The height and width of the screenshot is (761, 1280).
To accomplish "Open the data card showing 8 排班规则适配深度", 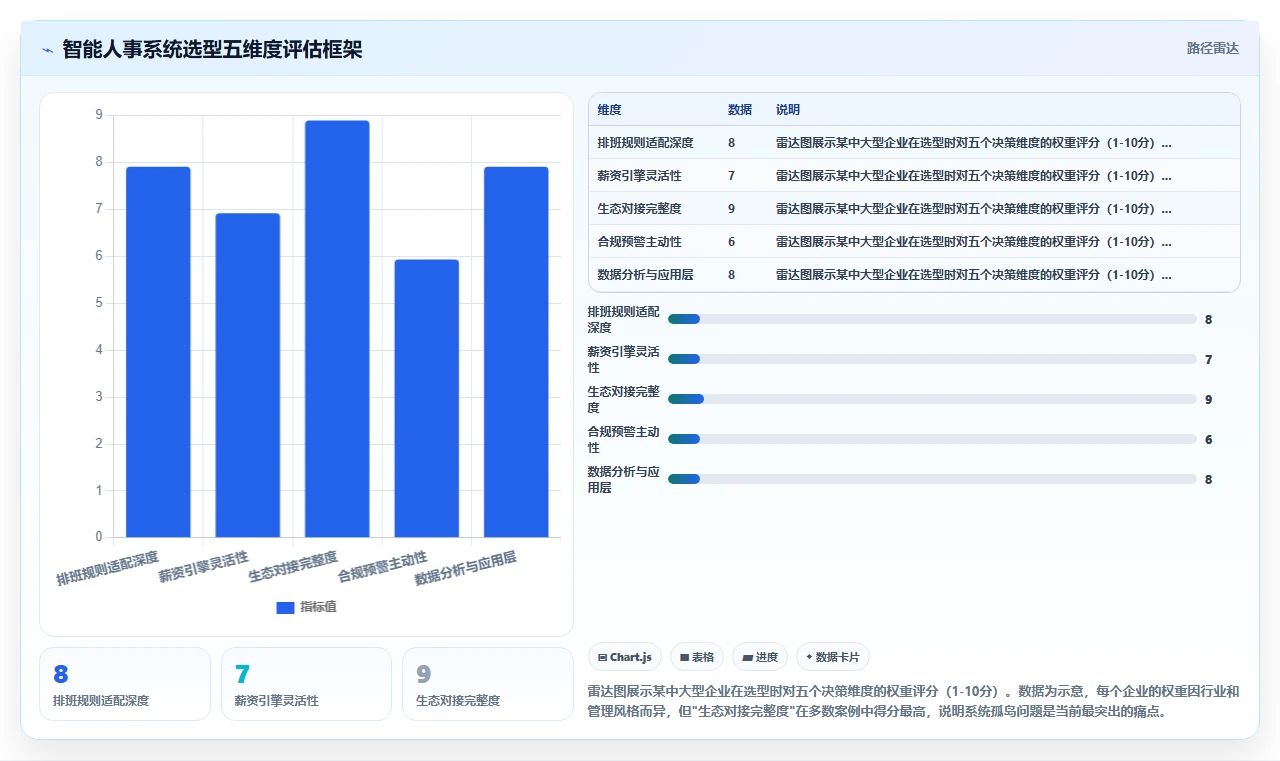I will pos(125,684).
